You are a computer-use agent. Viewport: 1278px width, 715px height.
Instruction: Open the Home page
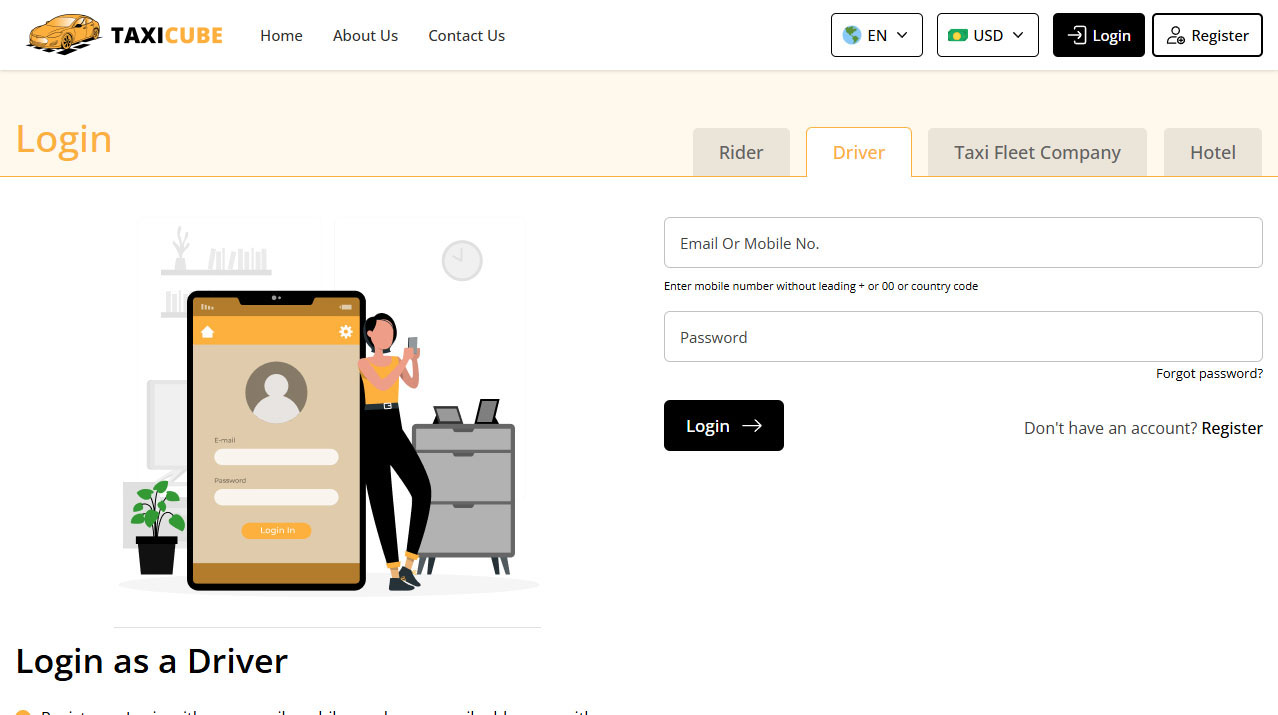click(x=281, y=35)
